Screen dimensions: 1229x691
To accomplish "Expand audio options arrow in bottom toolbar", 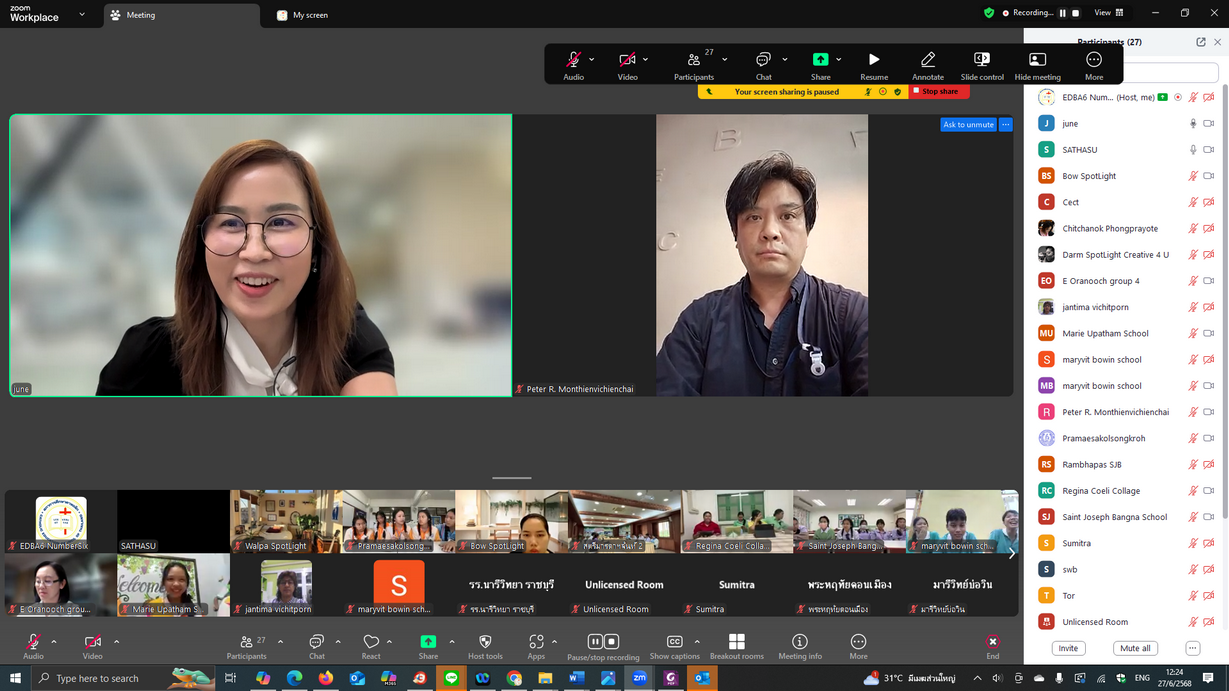I will pyautogui.click(x=54, y=642).
